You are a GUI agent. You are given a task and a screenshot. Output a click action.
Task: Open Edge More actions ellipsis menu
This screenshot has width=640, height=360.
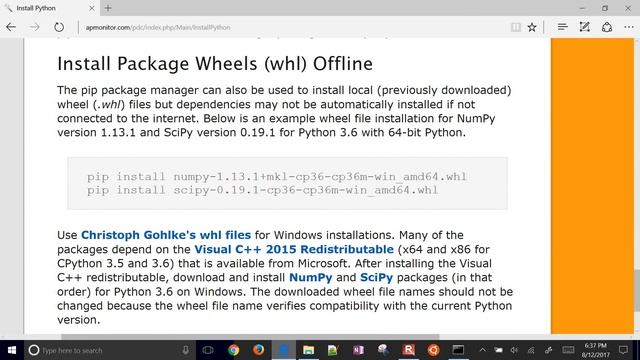629,27
